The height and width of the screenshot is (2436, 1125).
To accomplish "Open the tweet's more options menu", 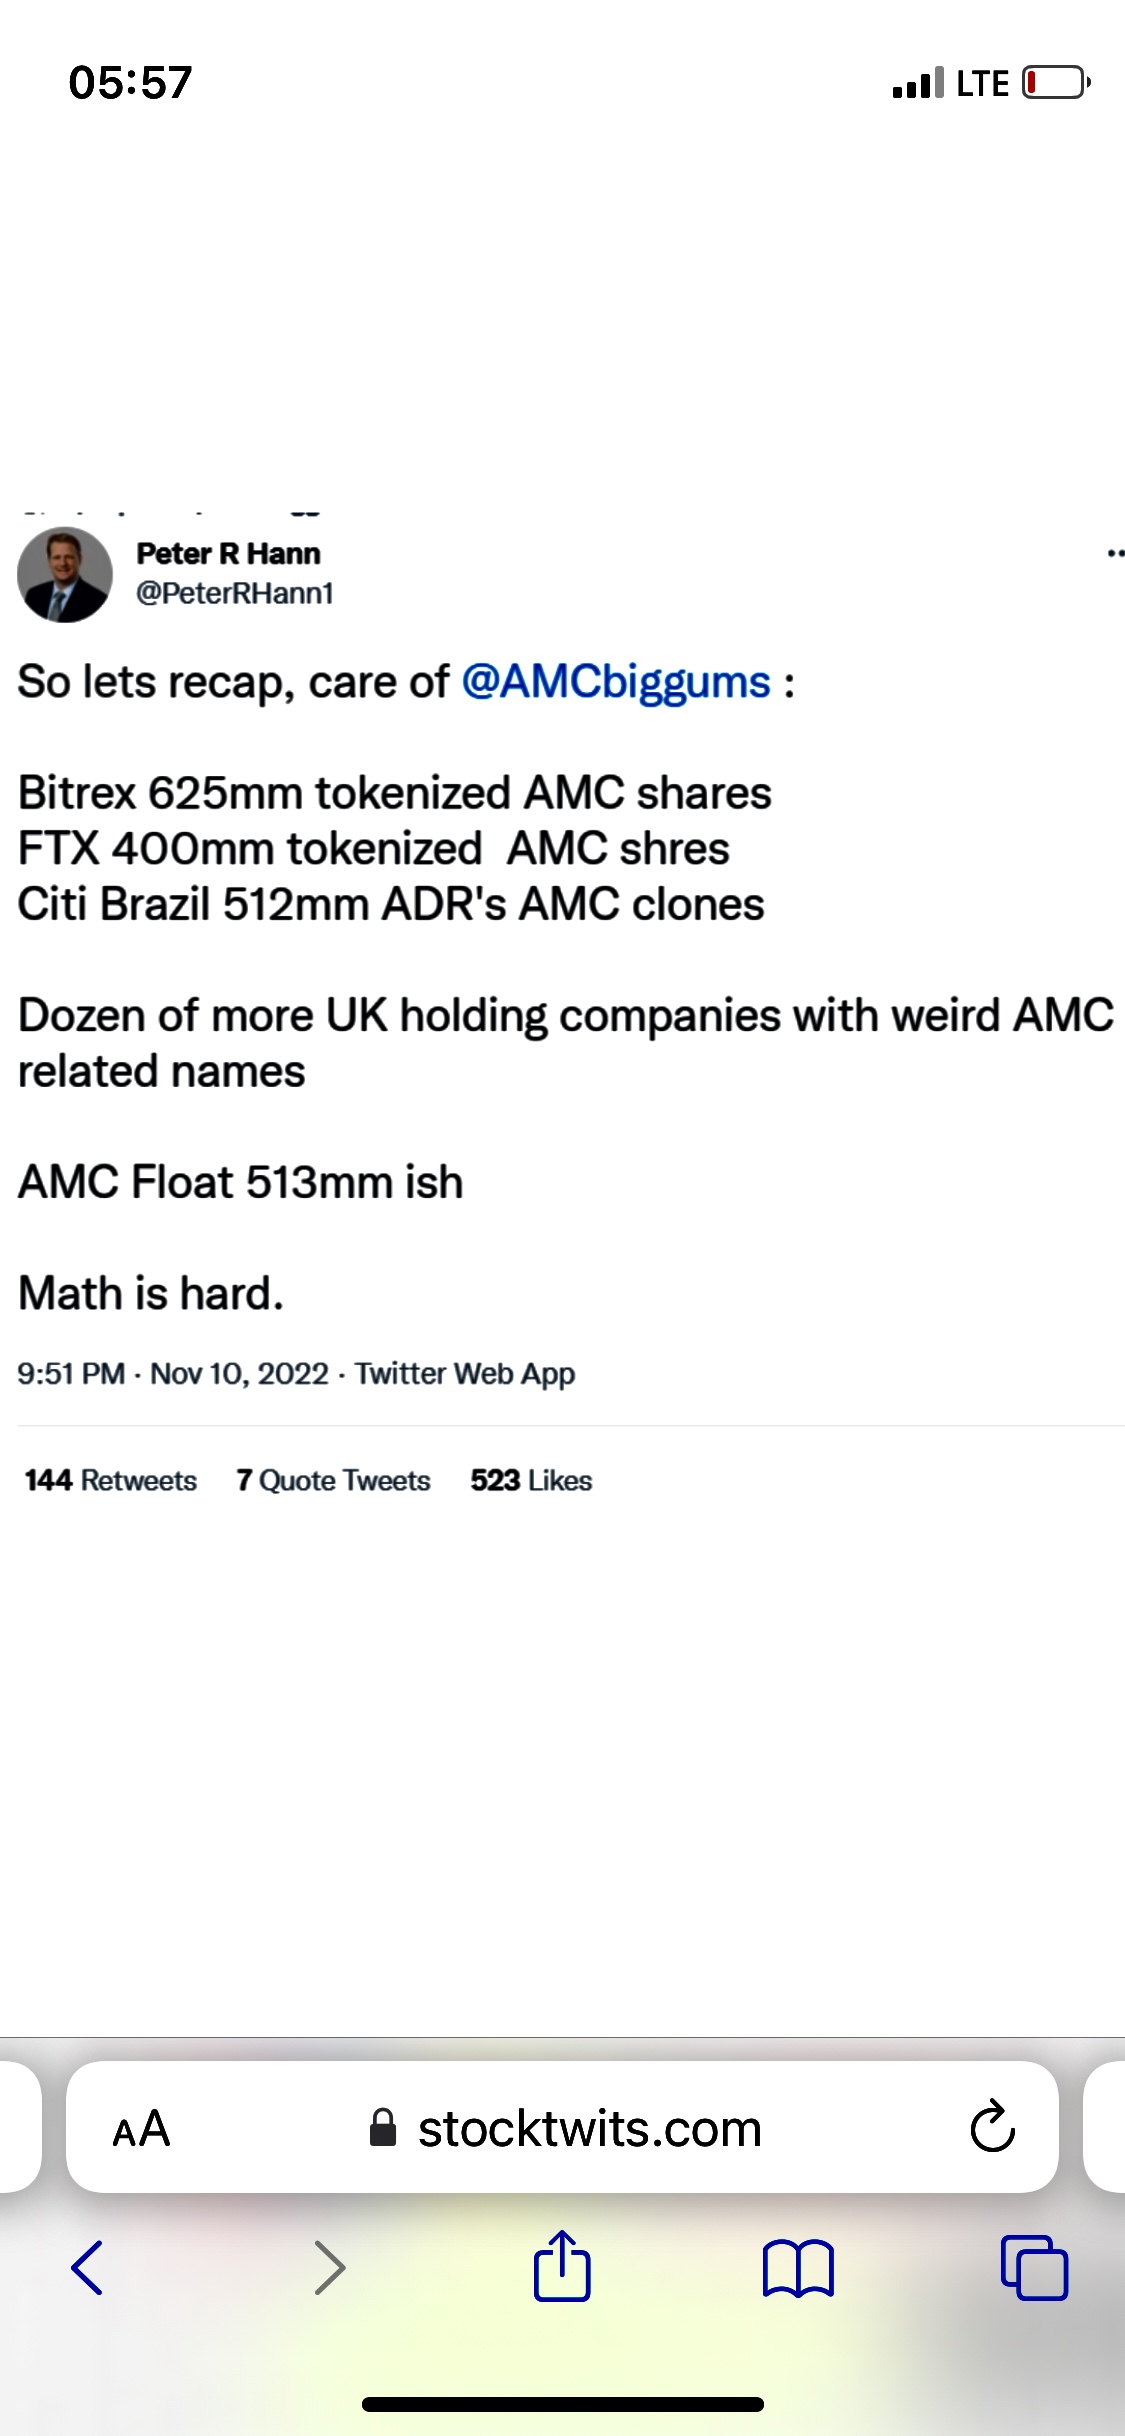I will [x=1113, y=555].
